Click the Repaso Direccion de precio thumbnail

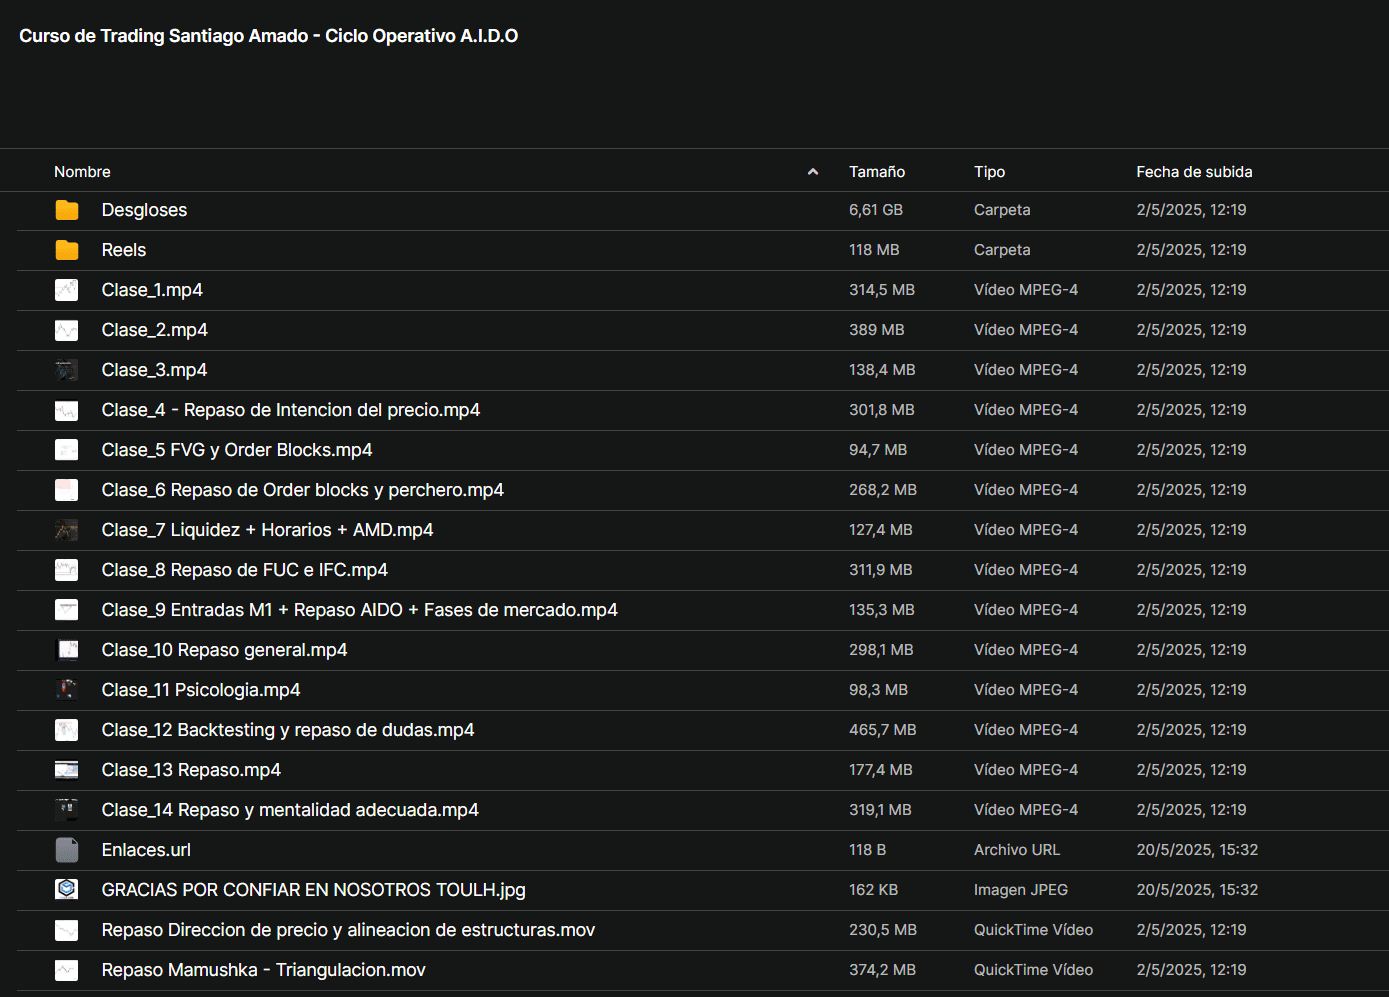67,930
